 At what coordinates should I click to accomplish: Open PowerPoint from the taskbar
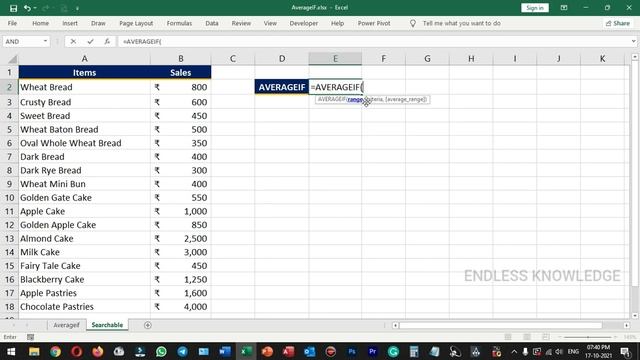pos(267,351)
